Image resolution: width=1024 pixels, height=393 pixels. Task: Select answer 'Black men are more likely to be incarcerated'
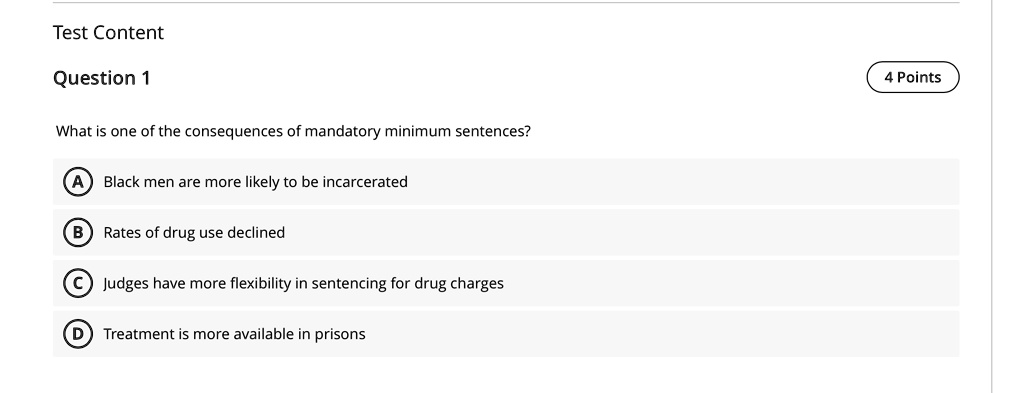pyautogui.click(x=506, y=181)
